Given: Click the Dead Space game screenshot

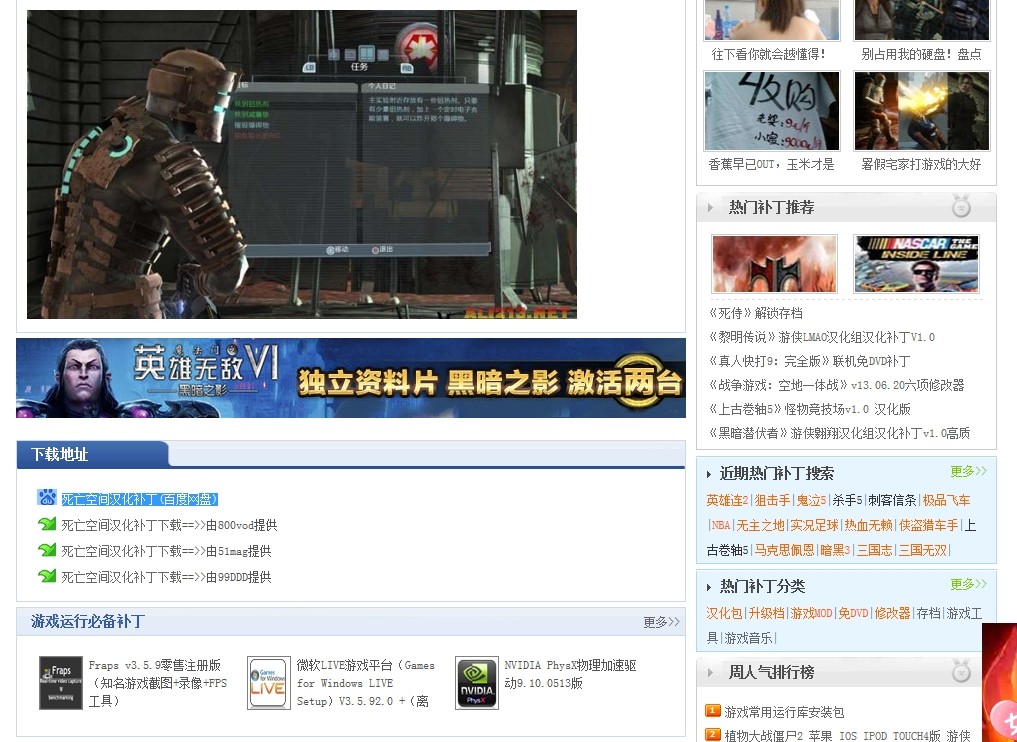Looking at the screenshot, I should pyautogui.click(x=302, y=164).
